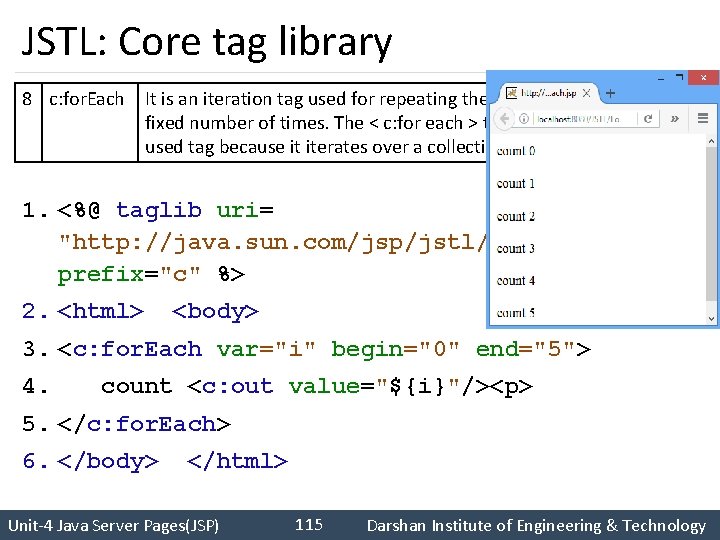Open the browser hamburger menu

click(x=703, y=118)
